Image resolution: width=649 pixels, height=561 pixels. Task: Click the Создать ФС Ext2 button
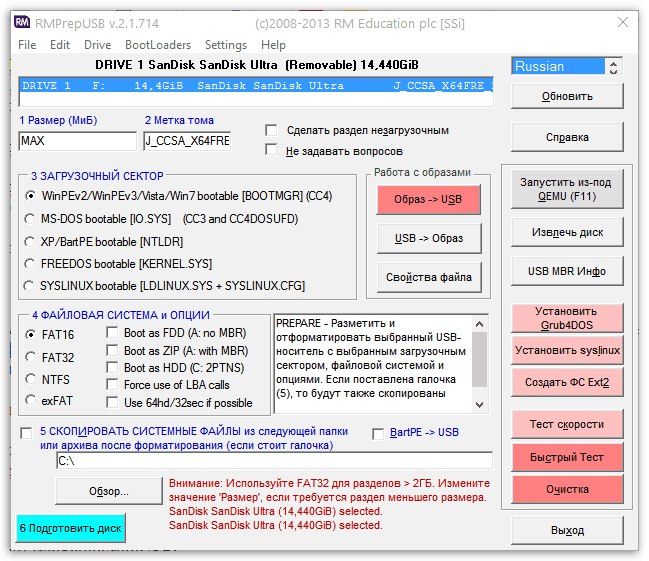(x=567, y=382)
